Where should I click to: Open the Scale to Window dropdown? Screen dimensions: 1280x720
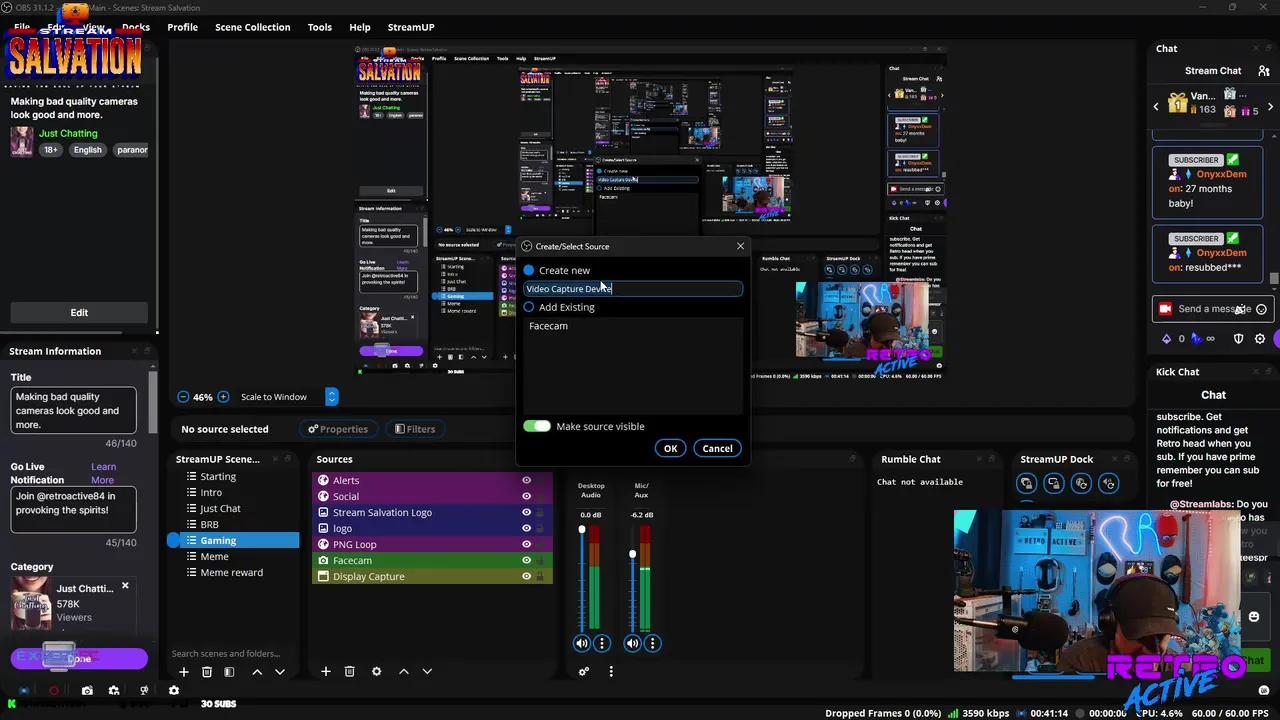click(289, 397)
